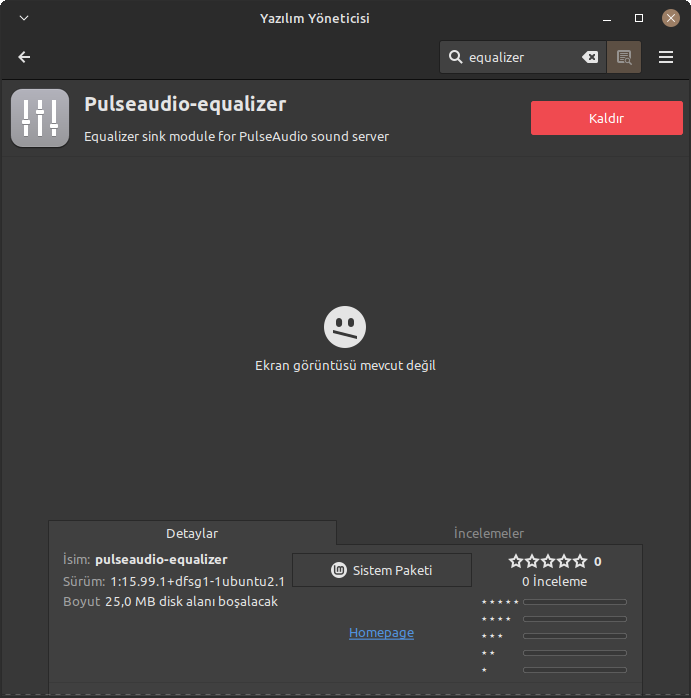The height and width of the screenshot is (698, 691).
Task: Click the search field containing equalizer
Action: pos(522,57)
